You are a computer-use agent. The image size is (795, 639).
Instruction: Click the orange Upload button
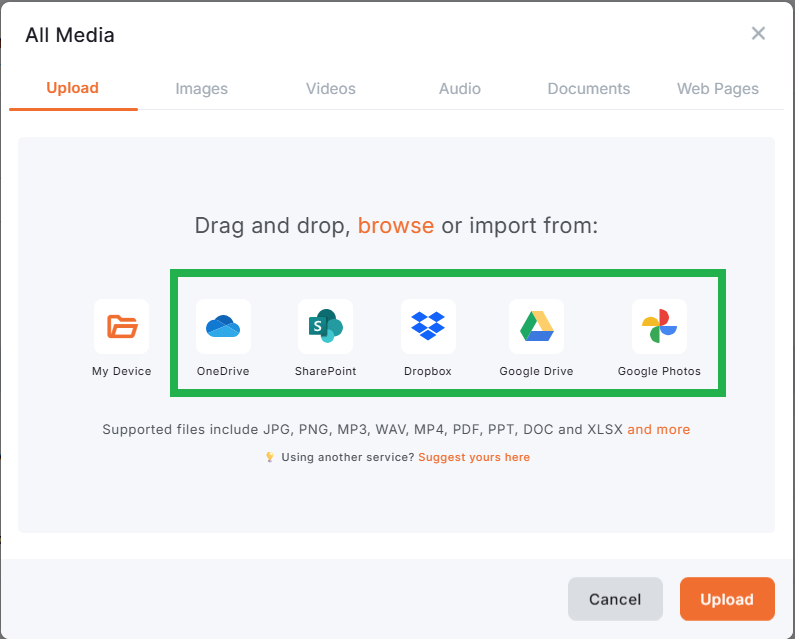point(727,599)
